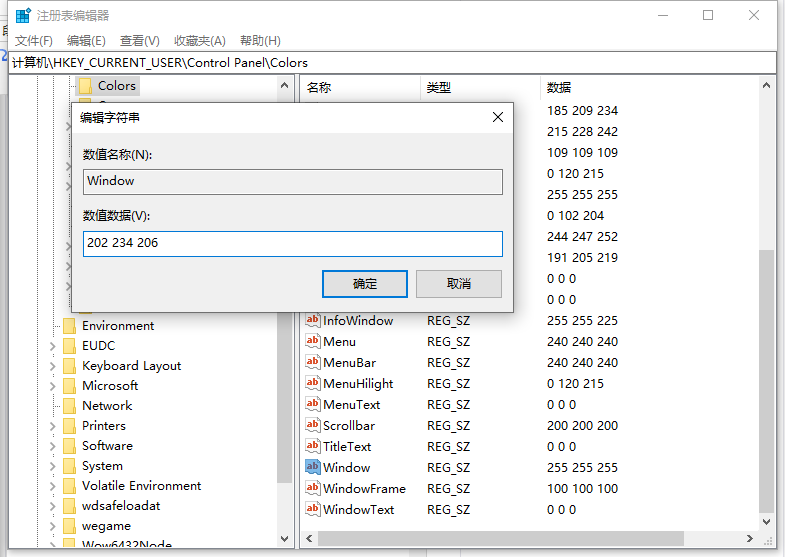785x557 pixels.
Task: Click the Scrollbar value's string icon
Action: [312, 425]
